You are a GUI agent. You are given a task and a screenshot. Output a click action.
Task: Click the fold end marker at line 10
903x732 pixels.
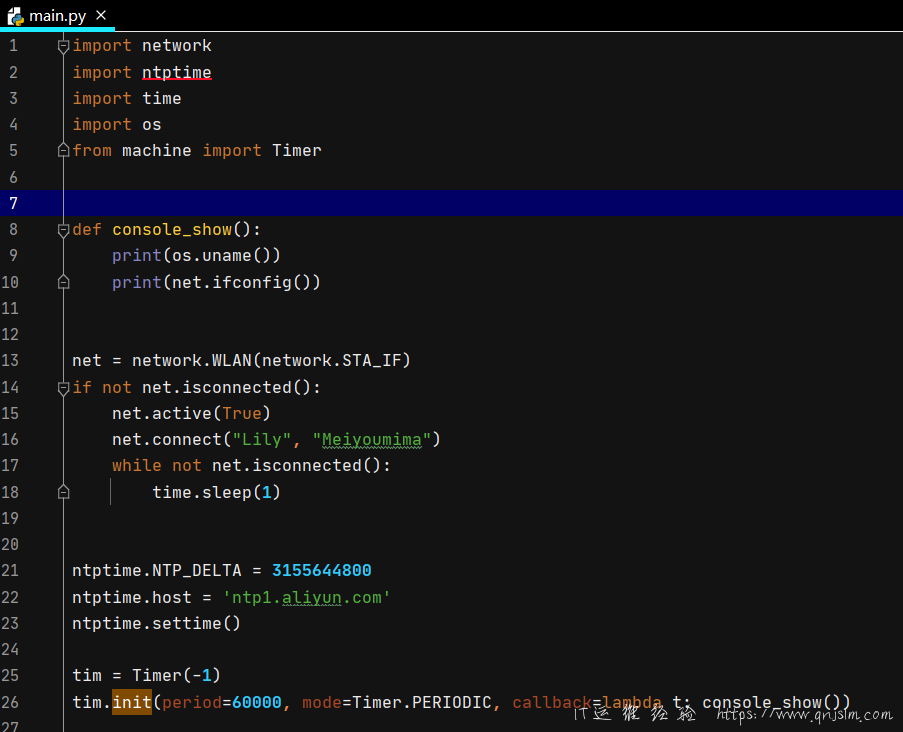[x=63, y=282]
